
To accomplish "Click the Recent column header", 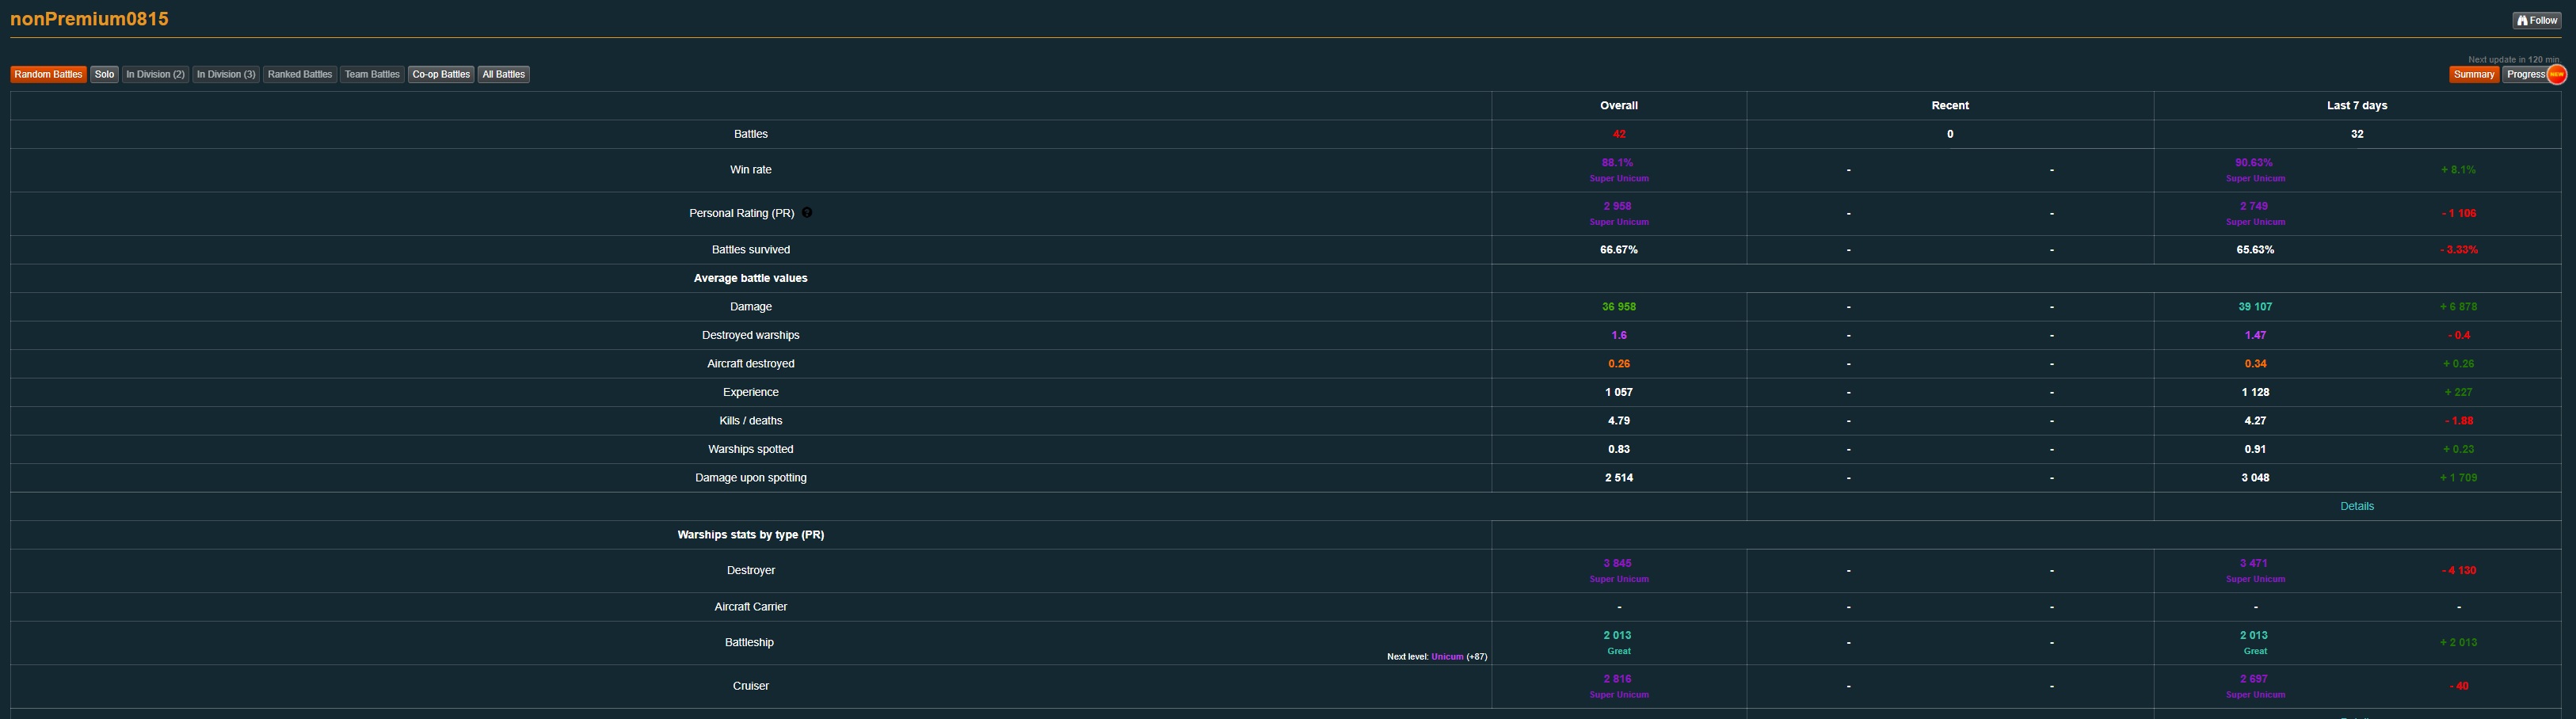I will click(1950, 105).
